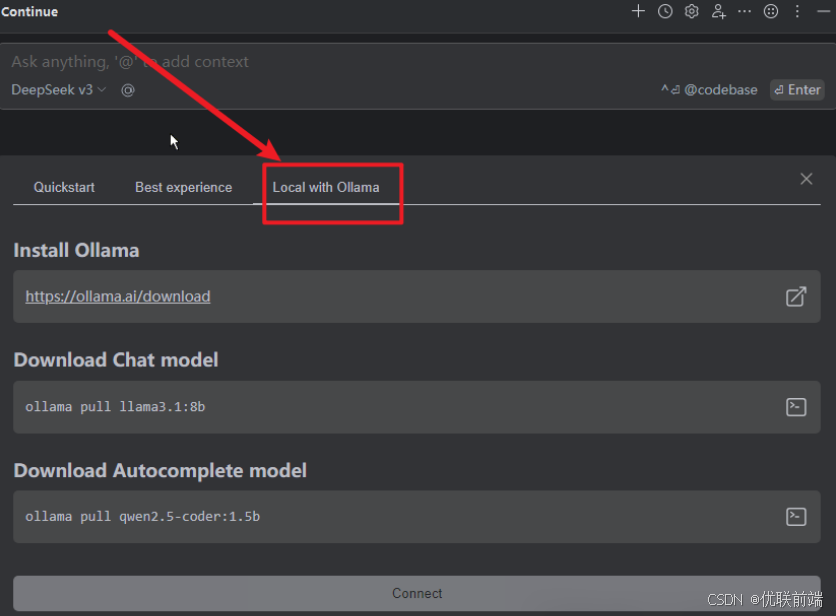Open Continue settings gear icon
Screen dimensions: 836x616
point(692,11)
